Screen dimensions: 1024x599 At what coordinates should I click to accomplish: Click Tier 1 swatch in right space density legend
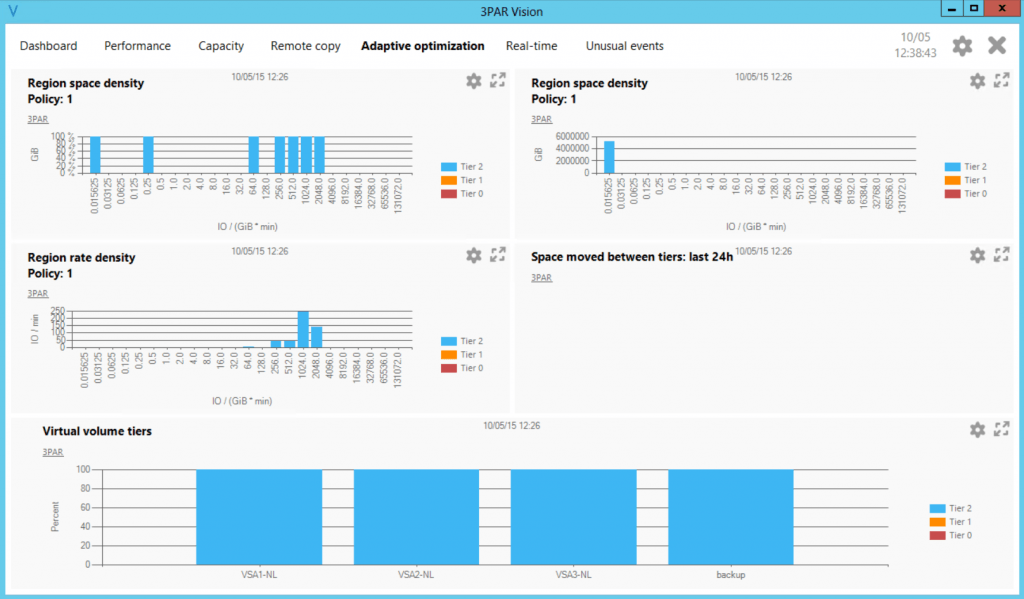pyautogui.click(x=952, y=180)
